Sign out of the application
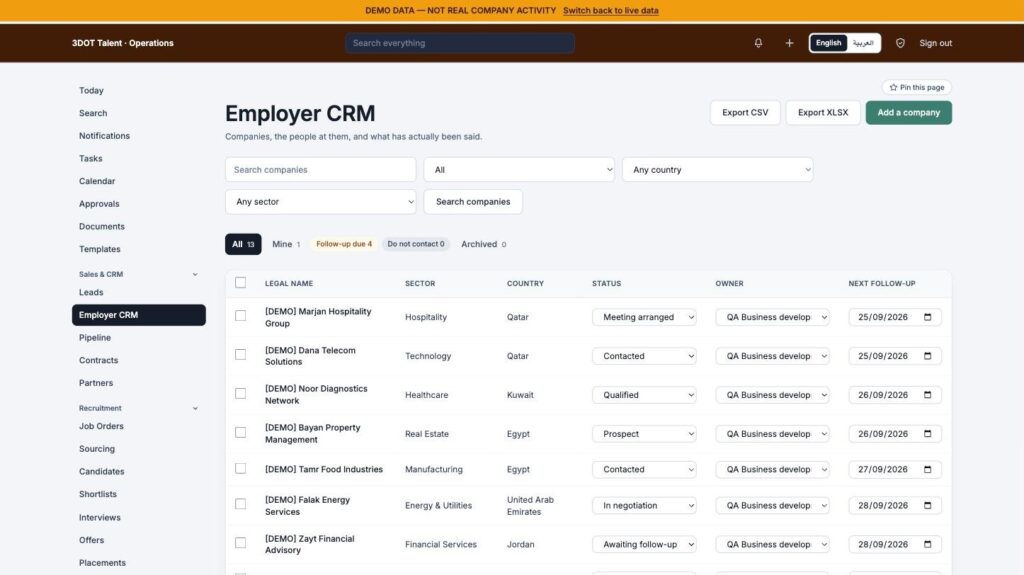The image size is (1024, 575). (935, 43)
